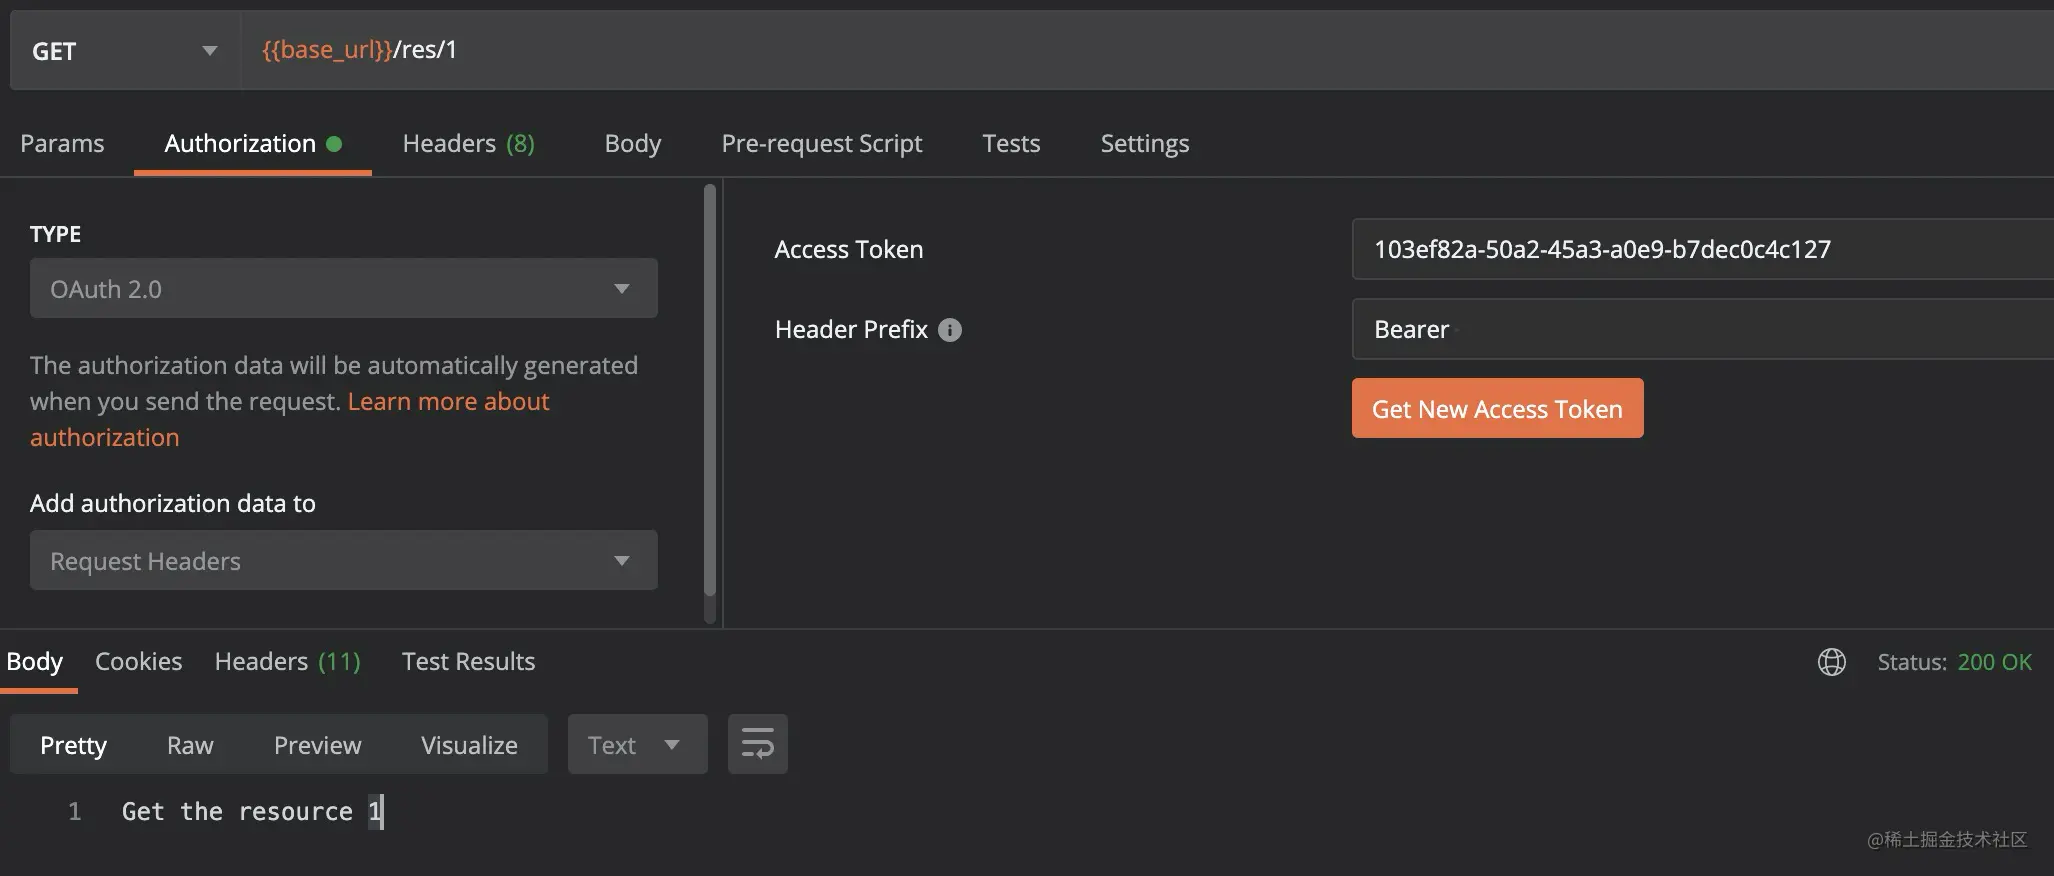Select the Pretty view mode

(x=73, y=745)
